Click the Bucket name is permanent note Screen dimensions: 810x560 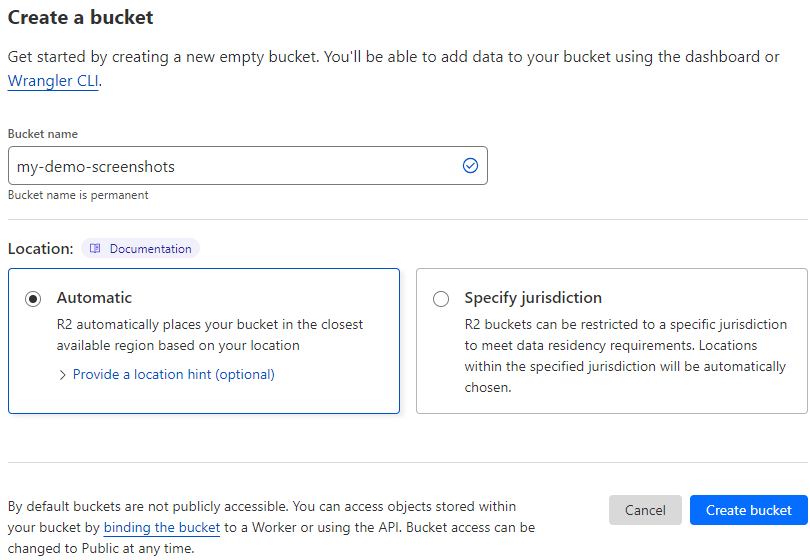pos(78,195)
